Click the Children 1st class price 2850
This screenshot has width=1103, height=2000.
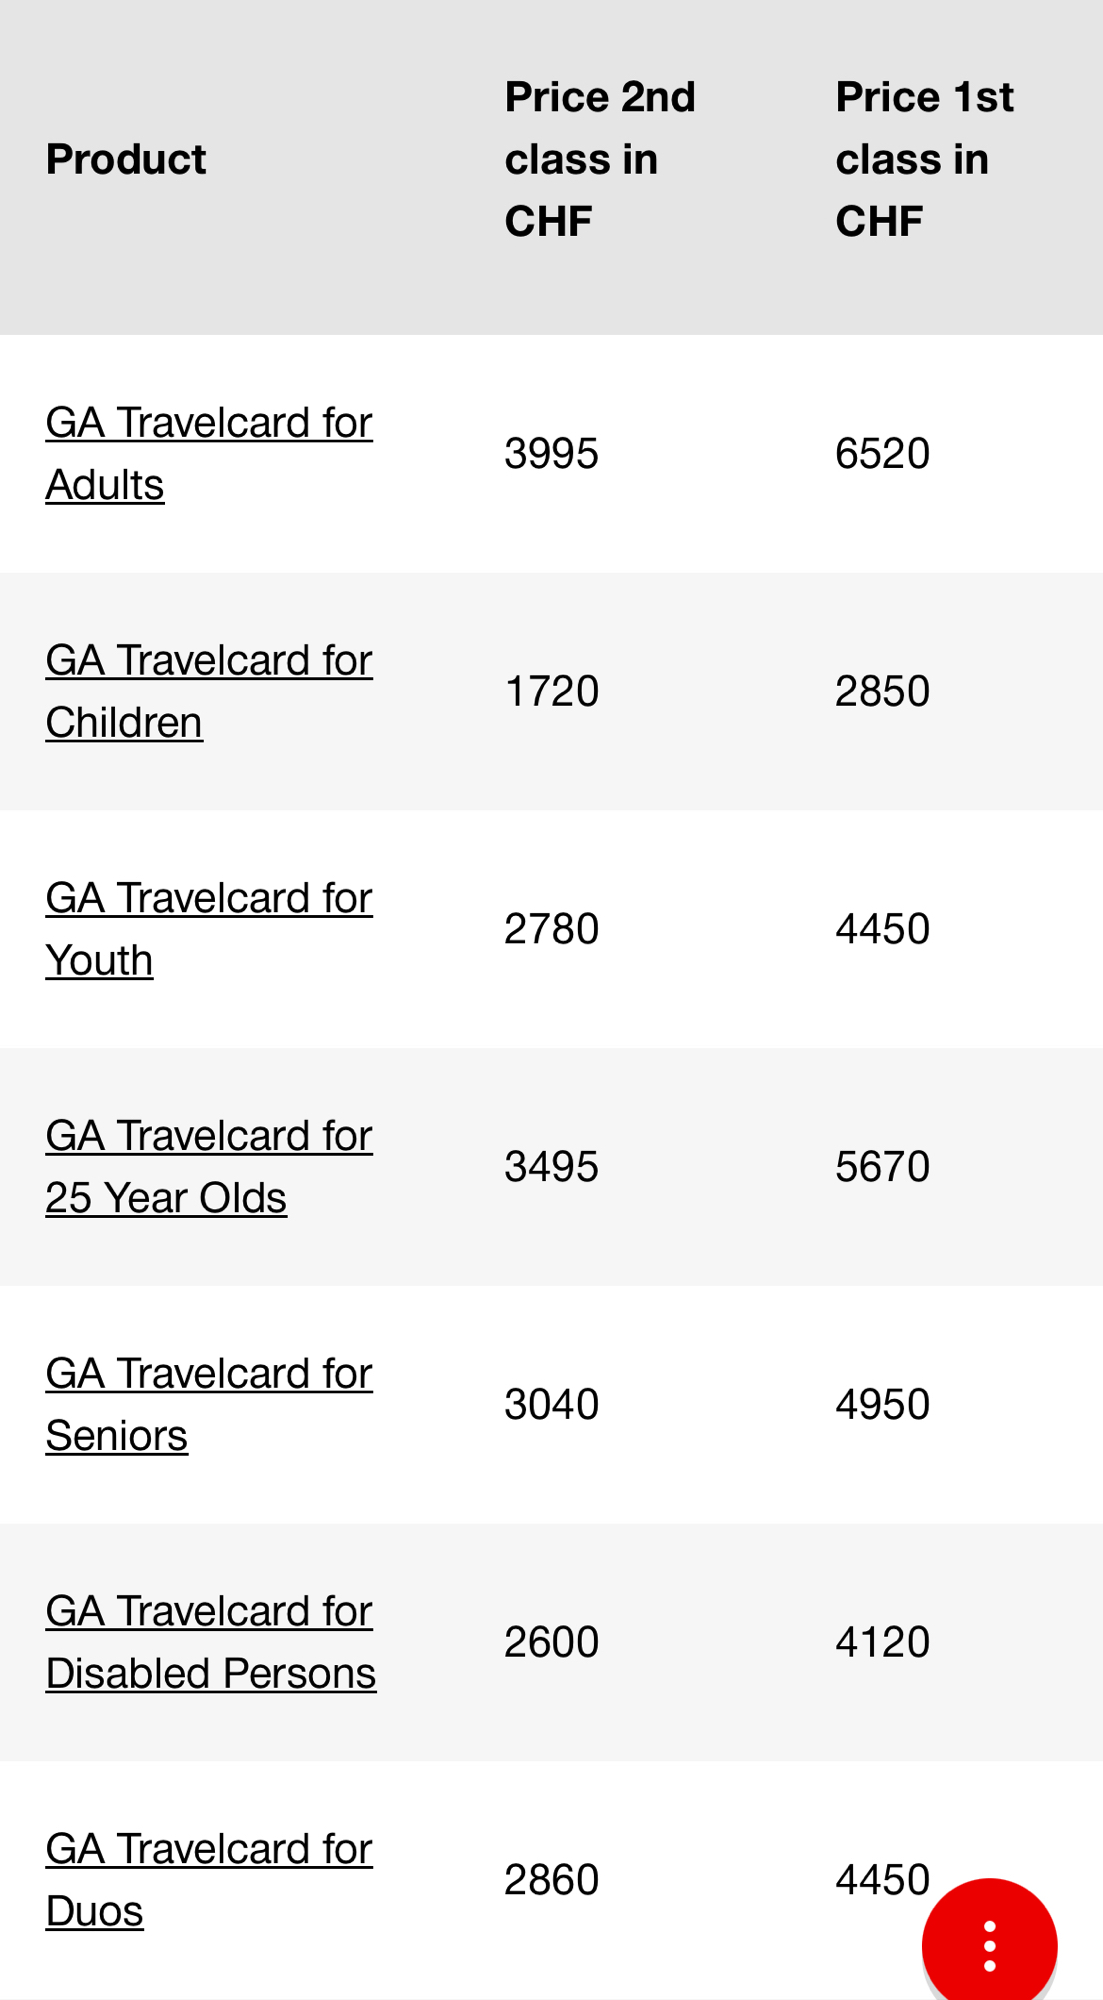tap(882, 692)
